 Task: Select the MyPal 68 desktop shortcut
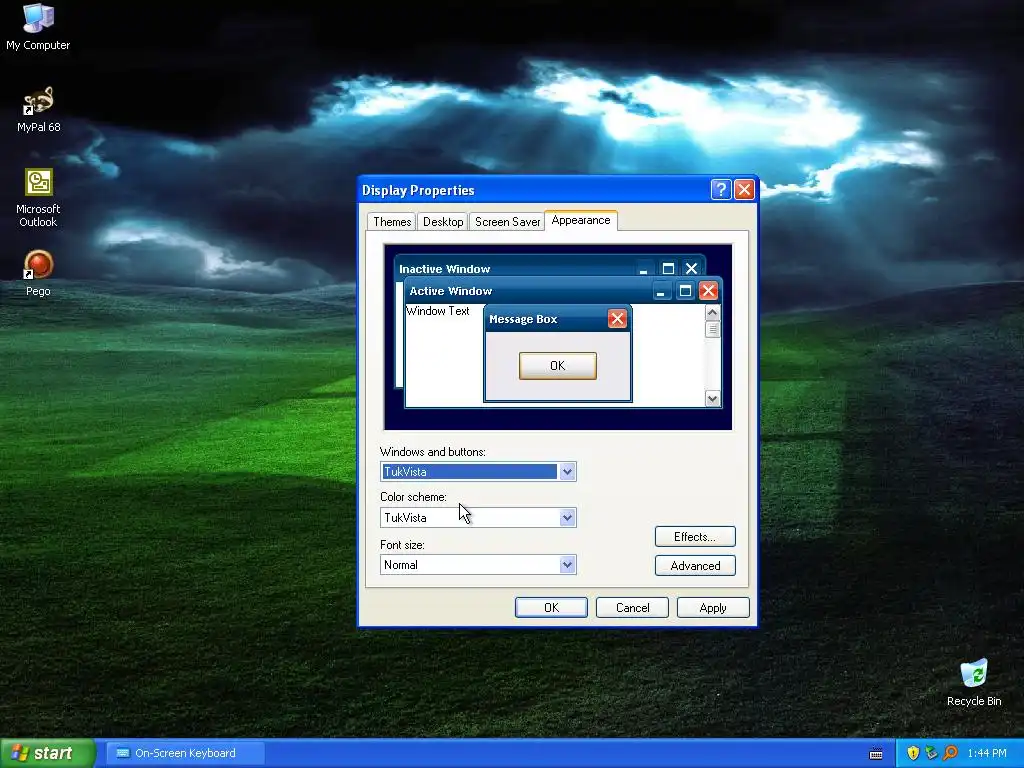(x=38, y=109)
